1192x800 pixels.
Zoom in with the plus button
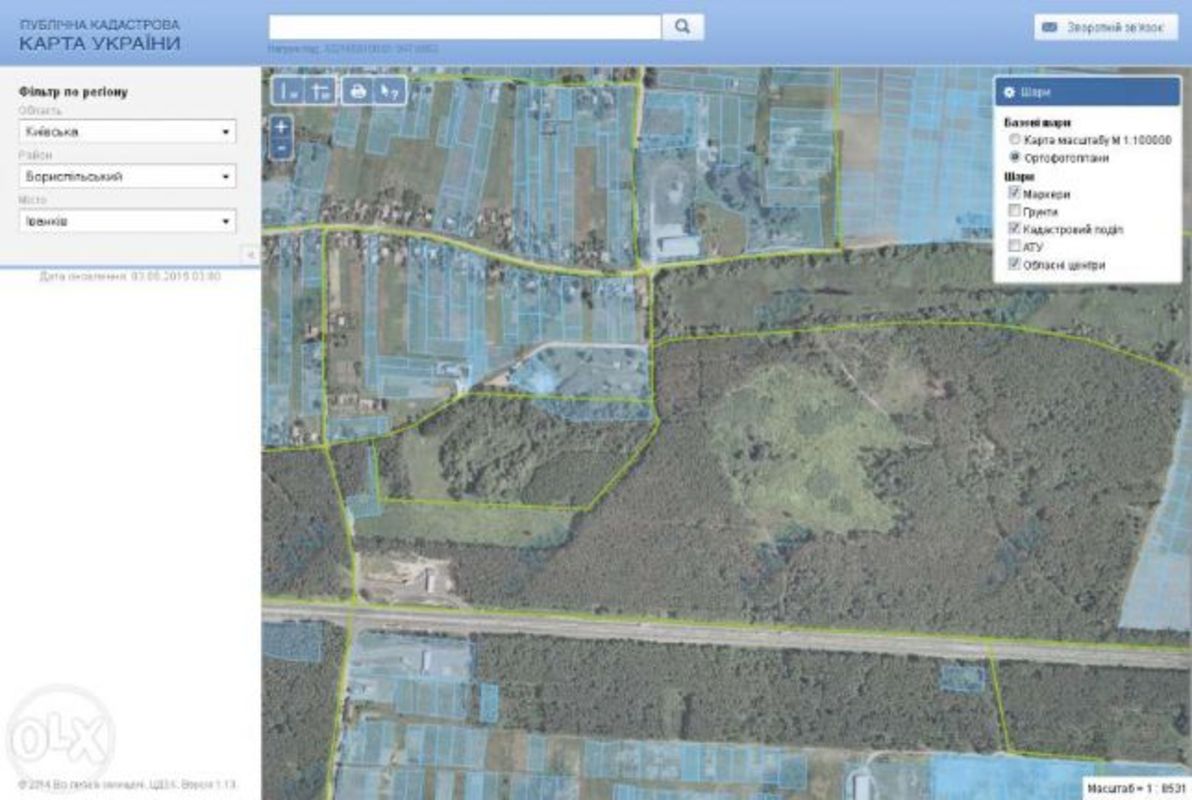point(282,127)
